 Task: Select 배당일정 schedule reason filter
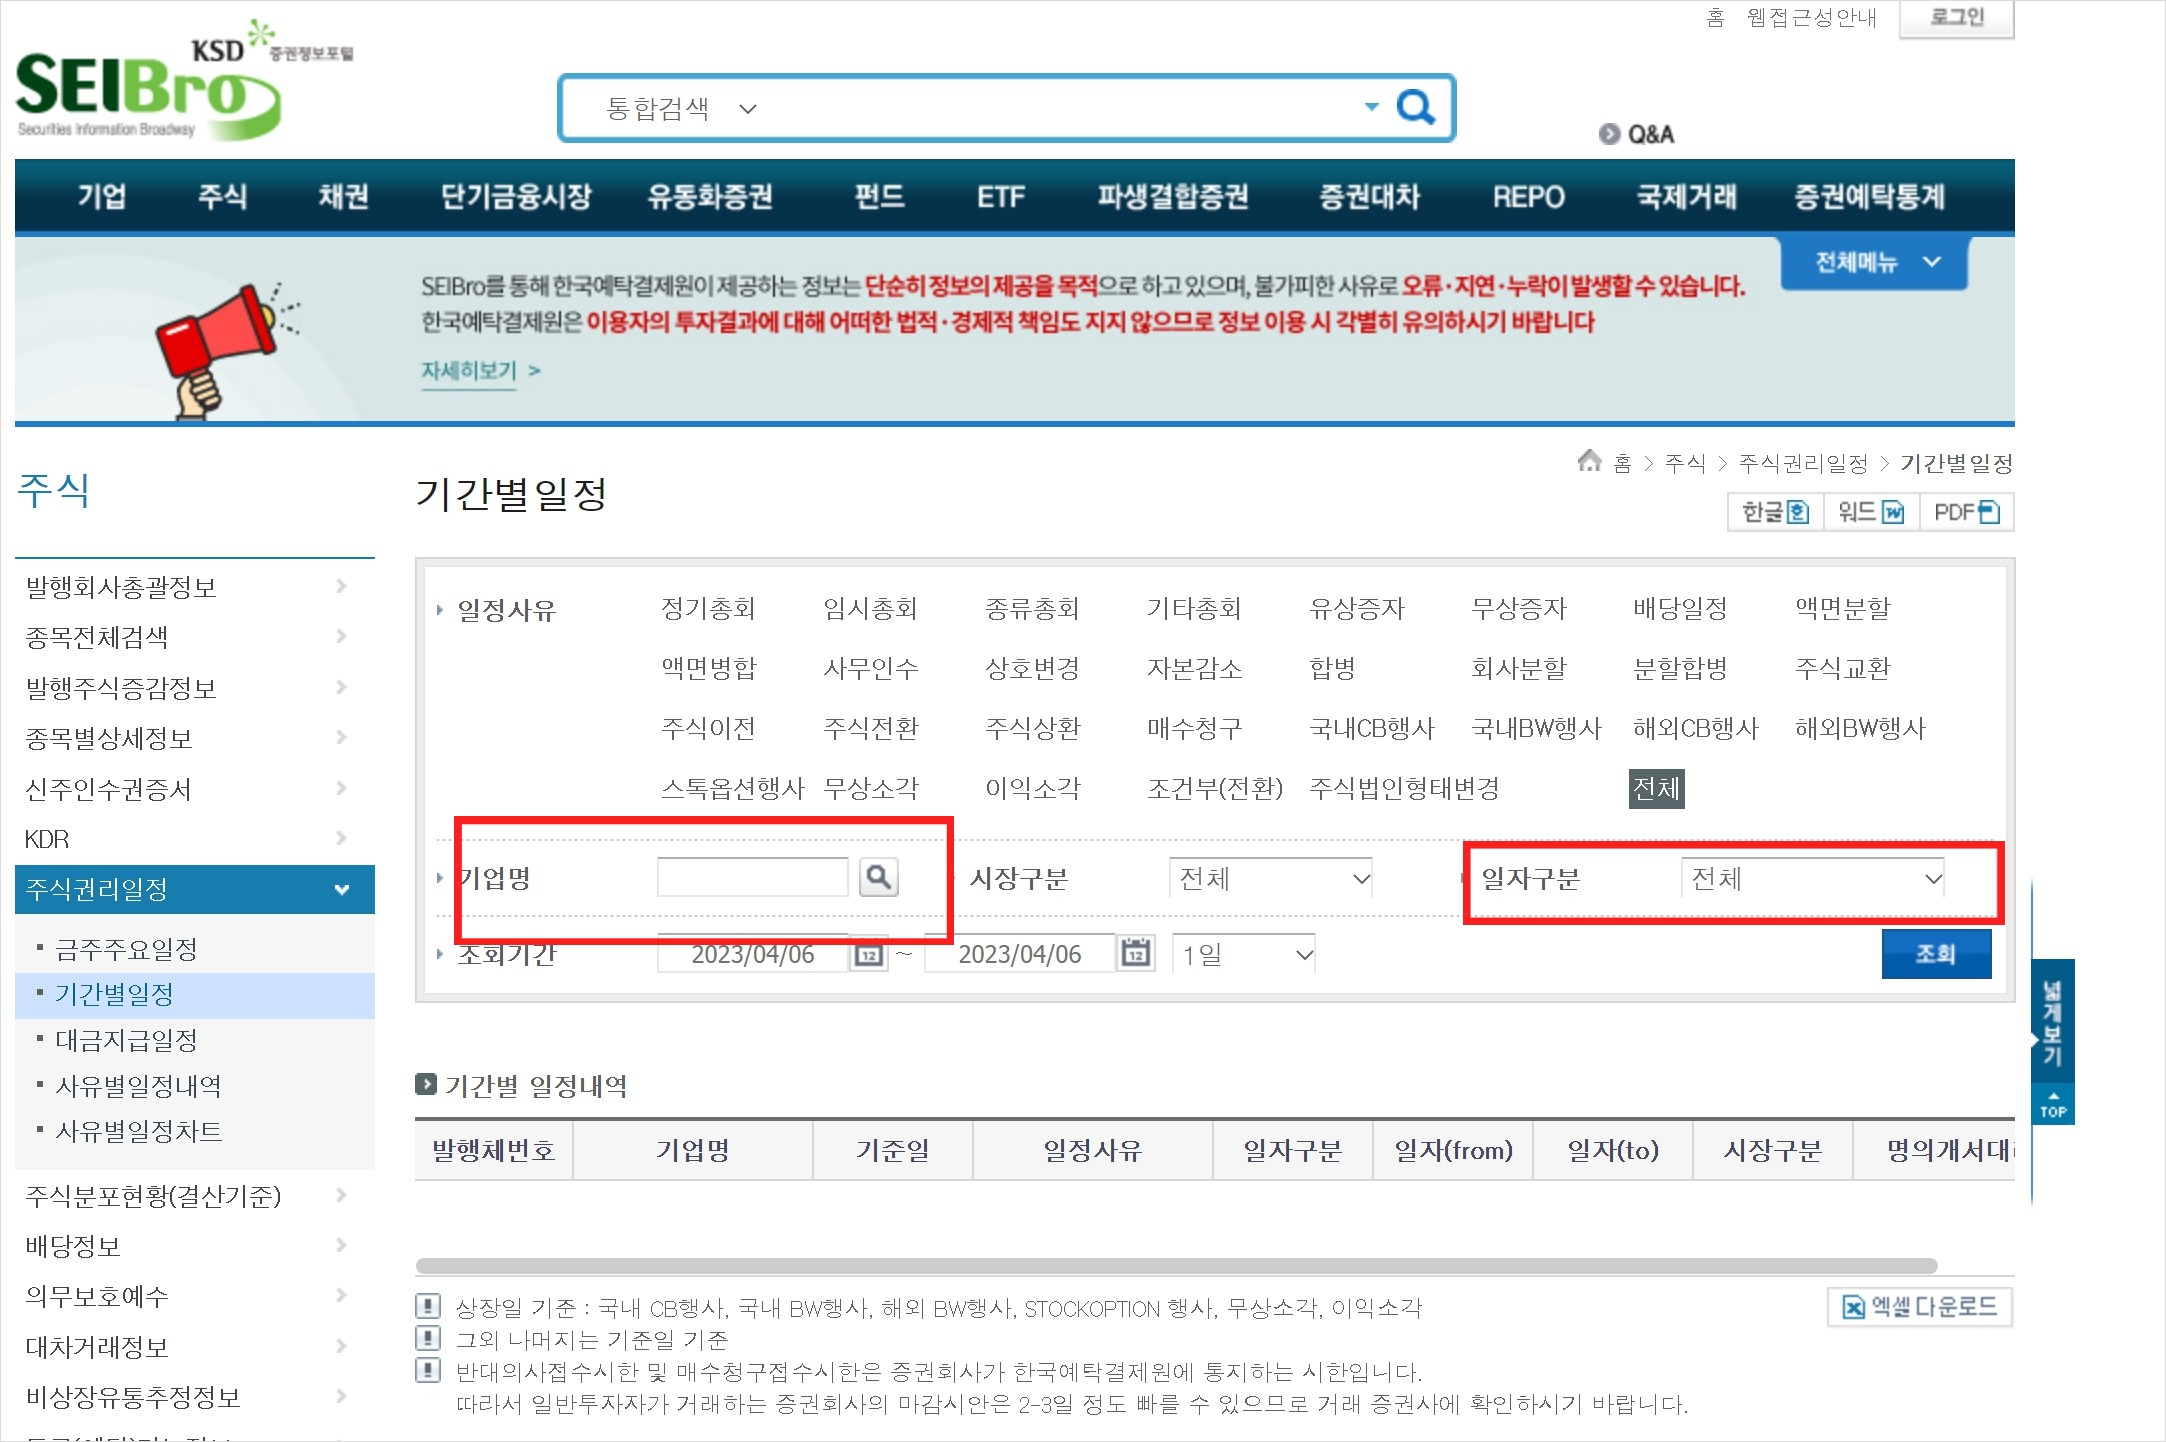(x=1679, y=608)
